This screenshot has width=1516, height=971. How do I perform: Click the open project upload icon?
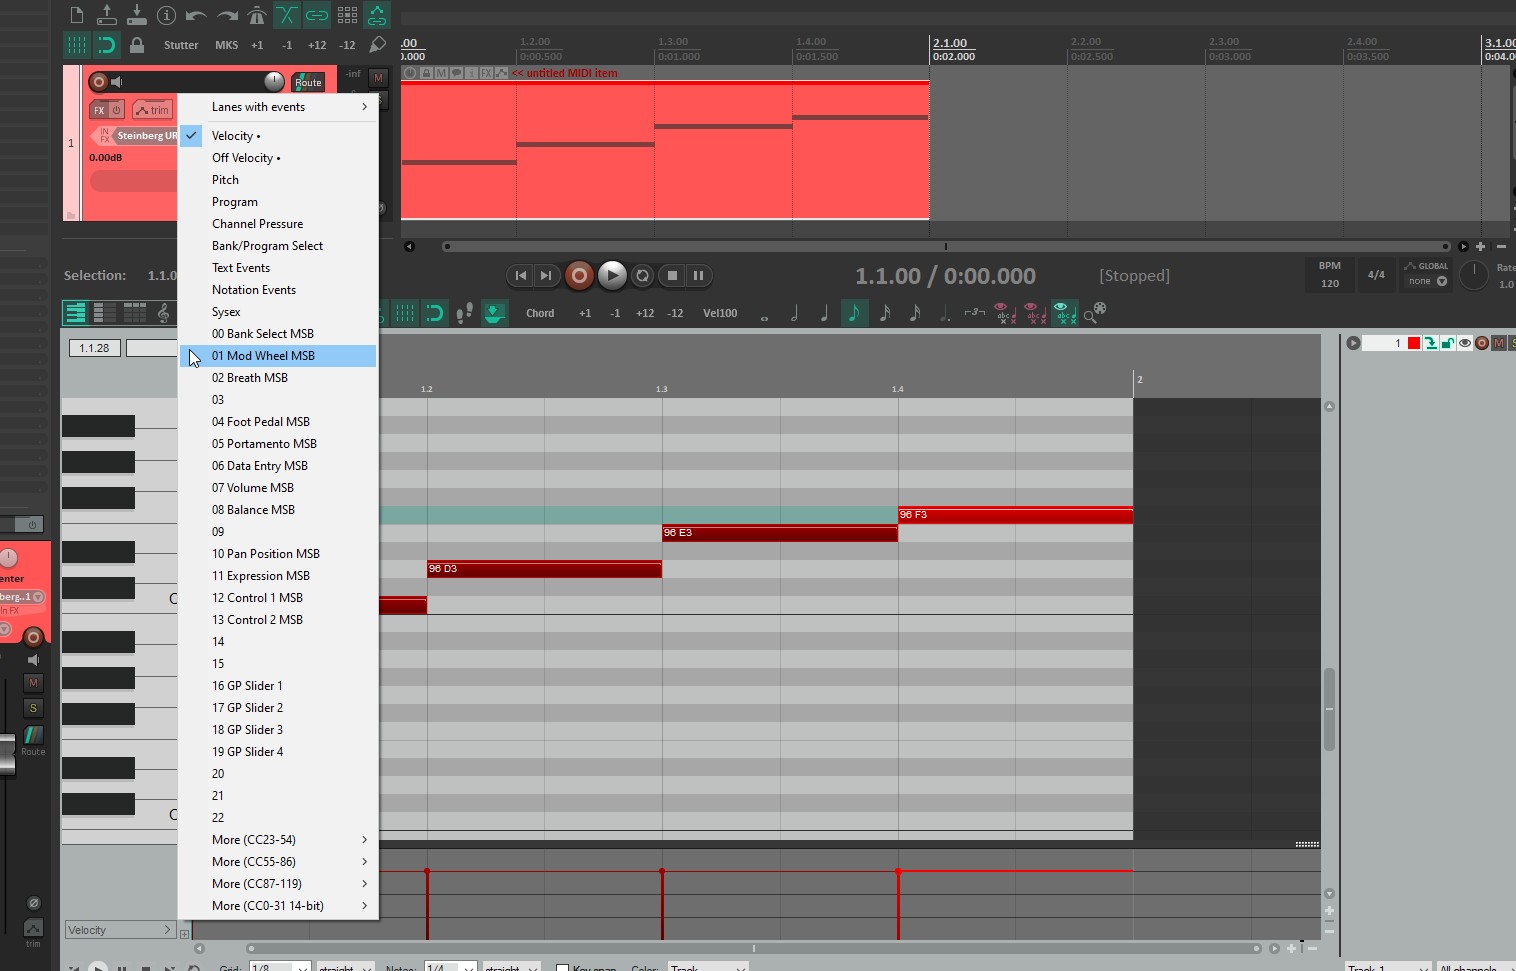click(x=107, y=15)
